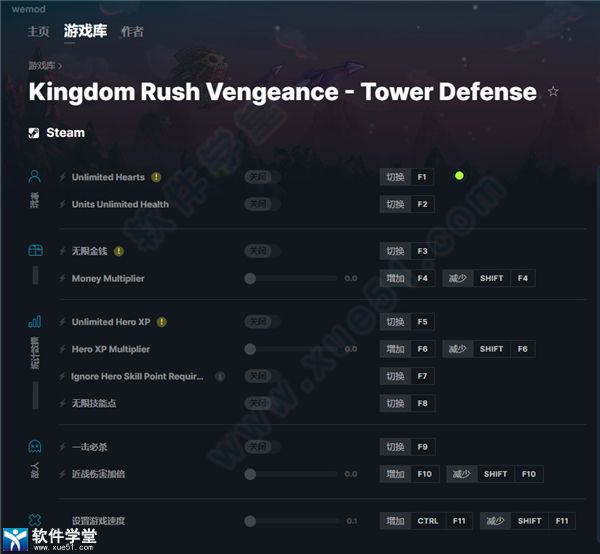This screenshot has height=554, width=600.
Task: Click the favorite star next to game title
Action: (x=553, y=91)
